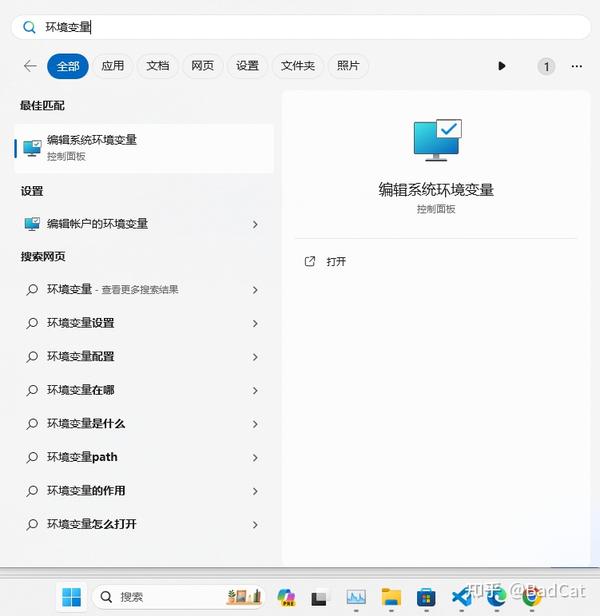Image resolution: width=600 pixels, height=616 pixels.
Task: Open the three-dot more options menu
Action: tap(576, 66)
